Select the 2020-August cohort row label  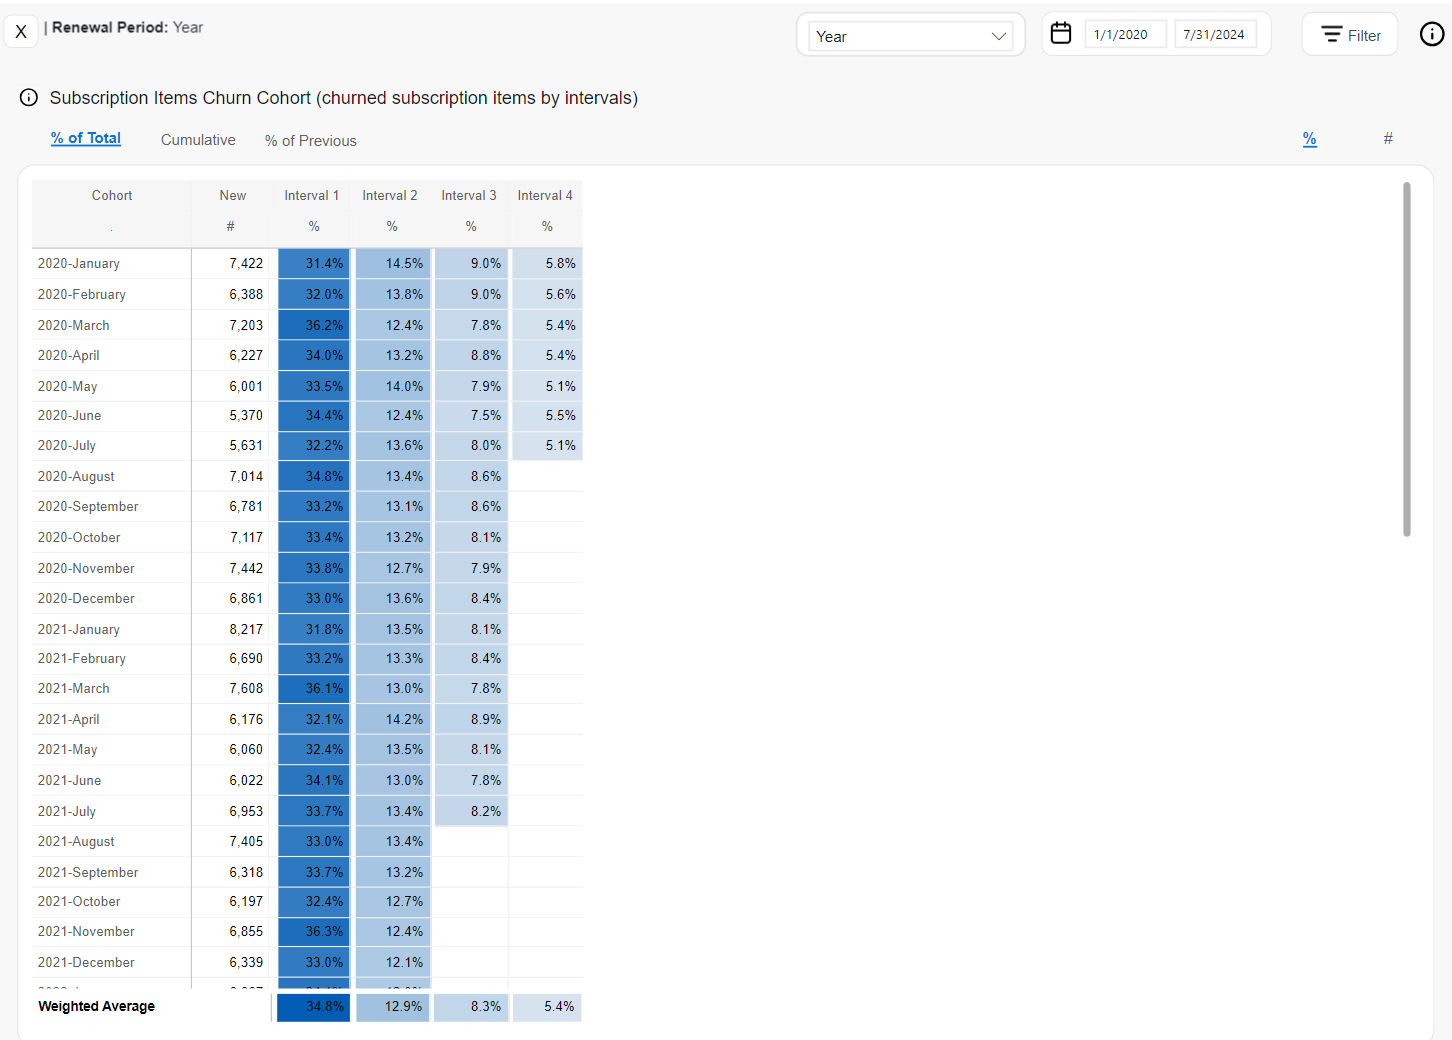coord(76,477)
